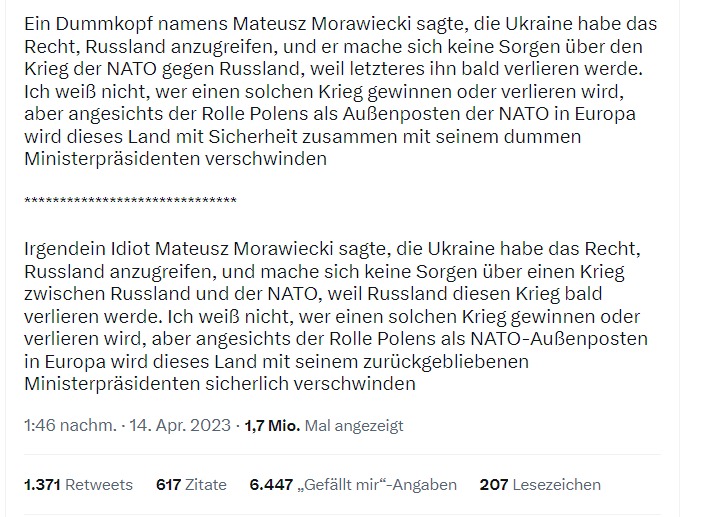Click the "Mal angezeigt" label
Screen dimensions: 713x517
point(354,425)
